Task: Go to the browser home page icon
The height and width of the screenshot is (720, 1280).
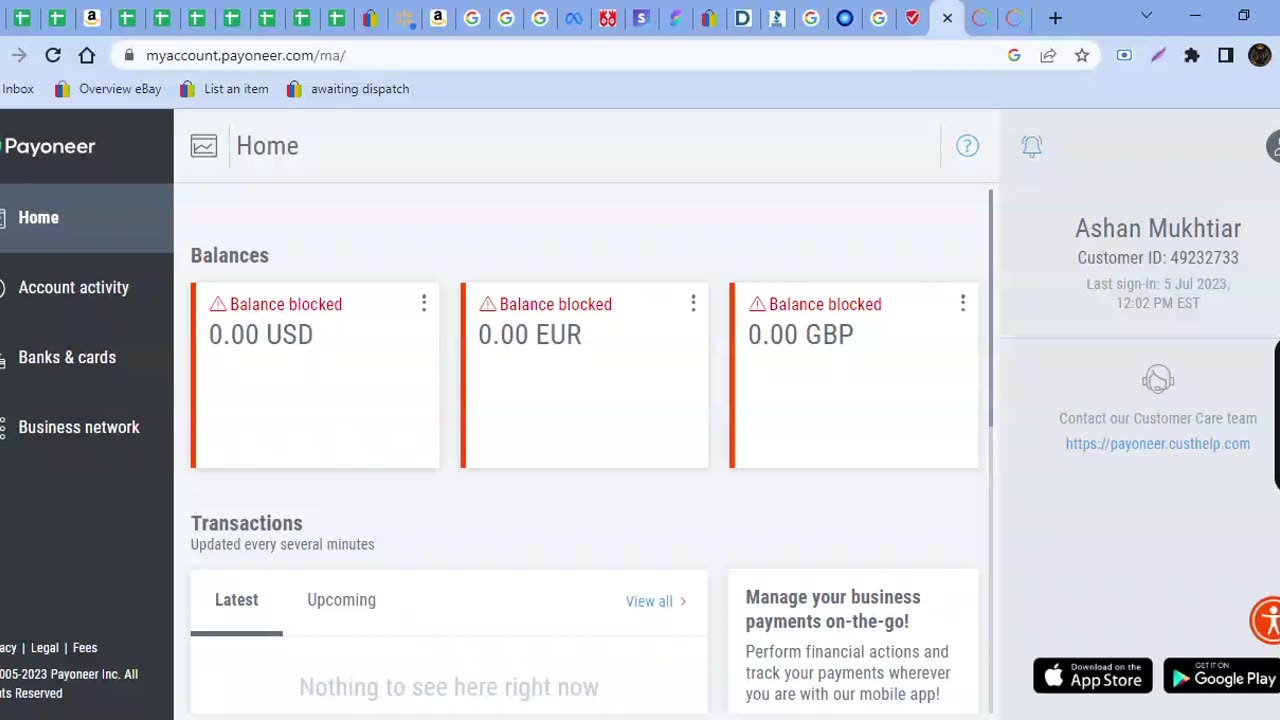Action: 87,56
